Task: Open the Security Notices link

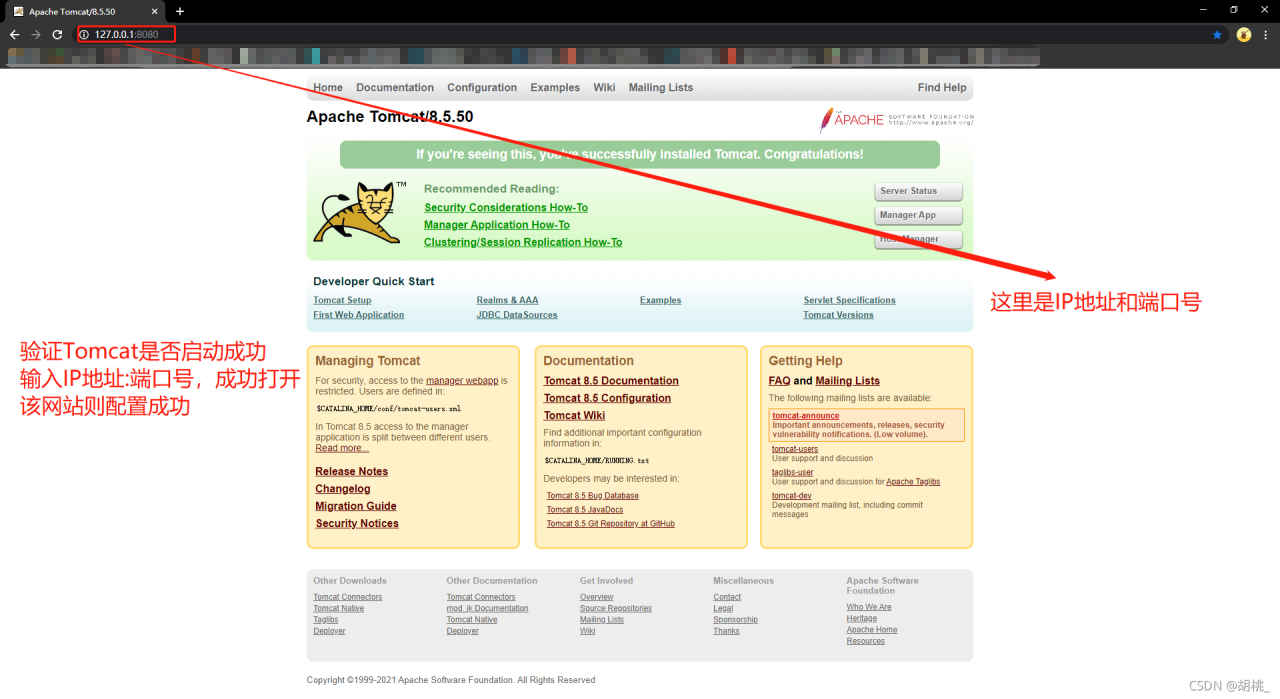Action: [x=357, y=524]
